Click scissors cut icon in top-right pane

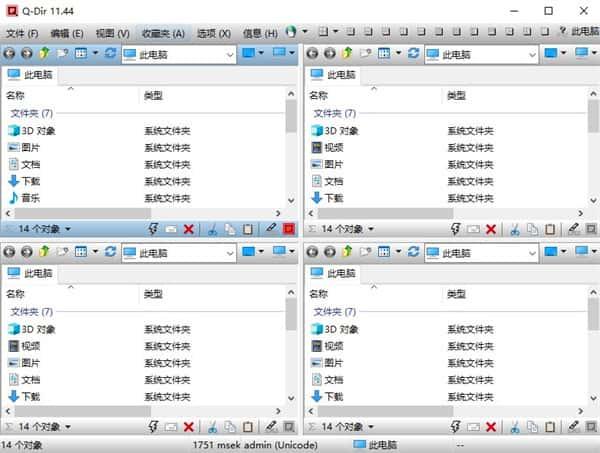[x=511, y=229]
